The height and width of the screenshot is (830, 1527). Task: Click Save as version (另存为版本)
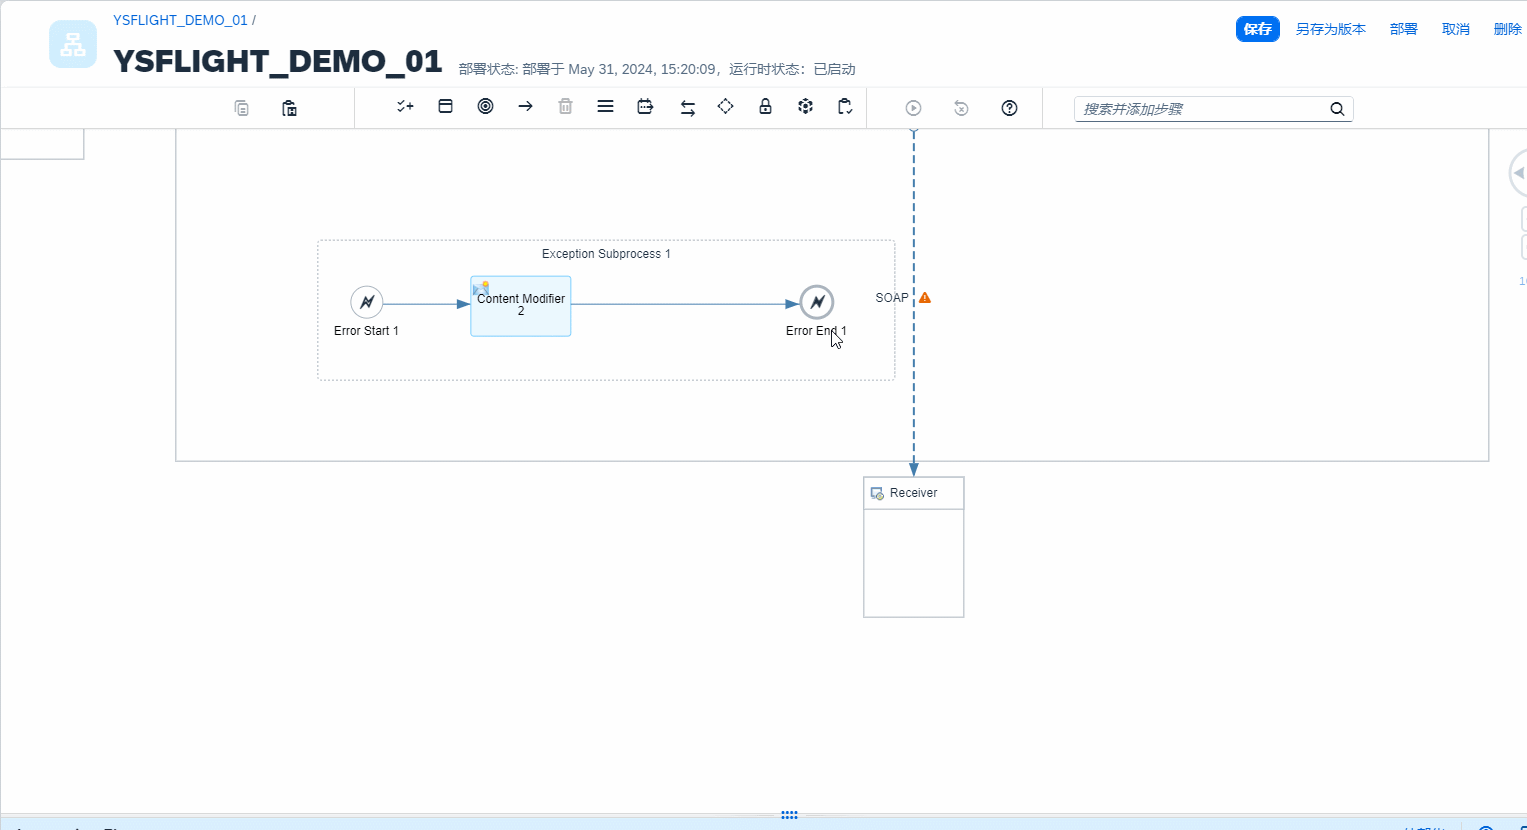point(1330,29)
